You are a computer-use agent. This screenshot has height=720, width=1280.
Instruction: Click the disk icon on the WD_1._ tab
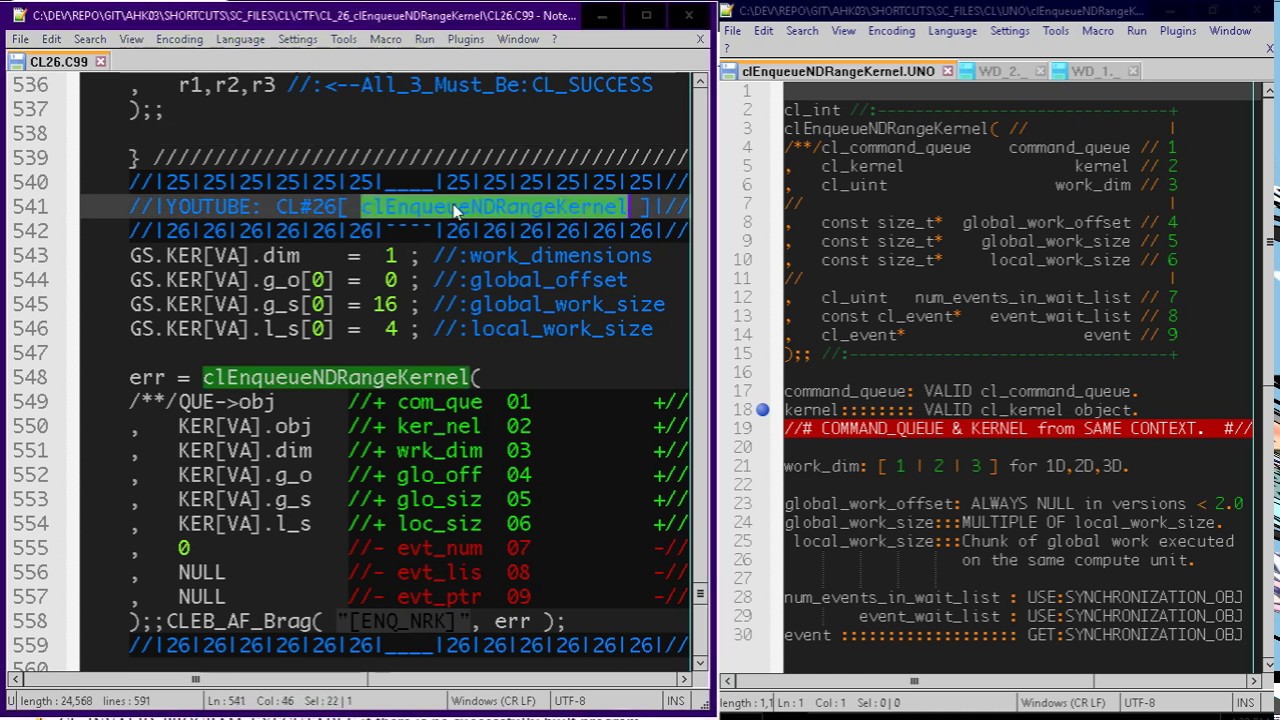[1059, 72]
